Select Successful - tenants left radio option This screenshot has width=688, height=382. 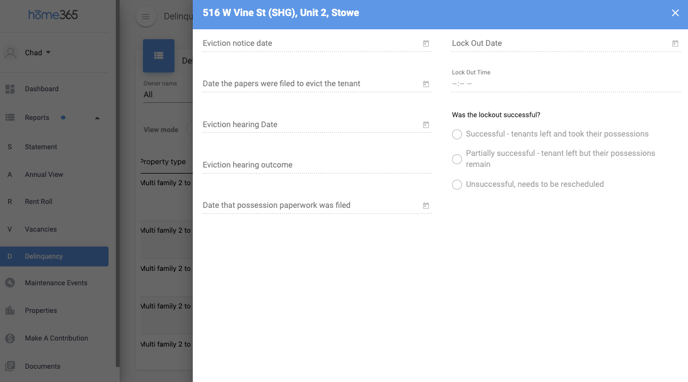point(457,134)
